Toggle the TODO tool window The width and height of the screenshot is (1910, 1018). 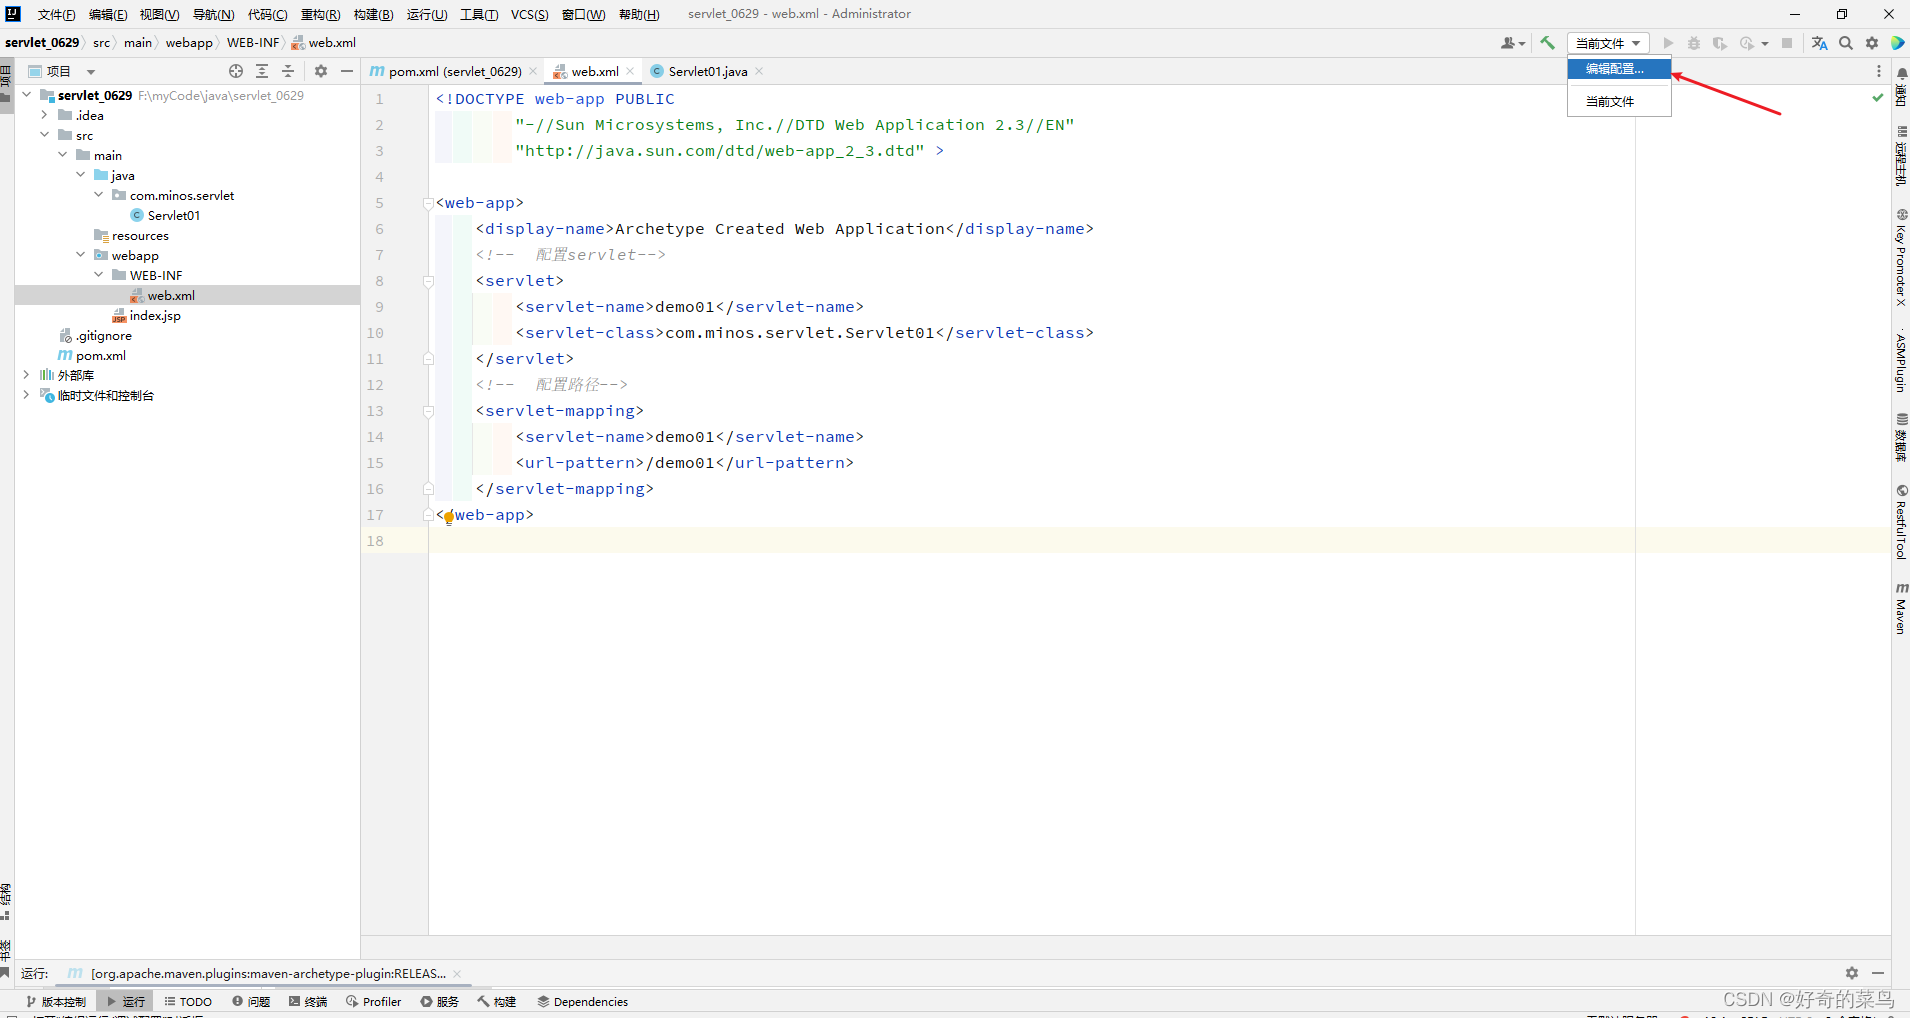tap(188, 1001)
